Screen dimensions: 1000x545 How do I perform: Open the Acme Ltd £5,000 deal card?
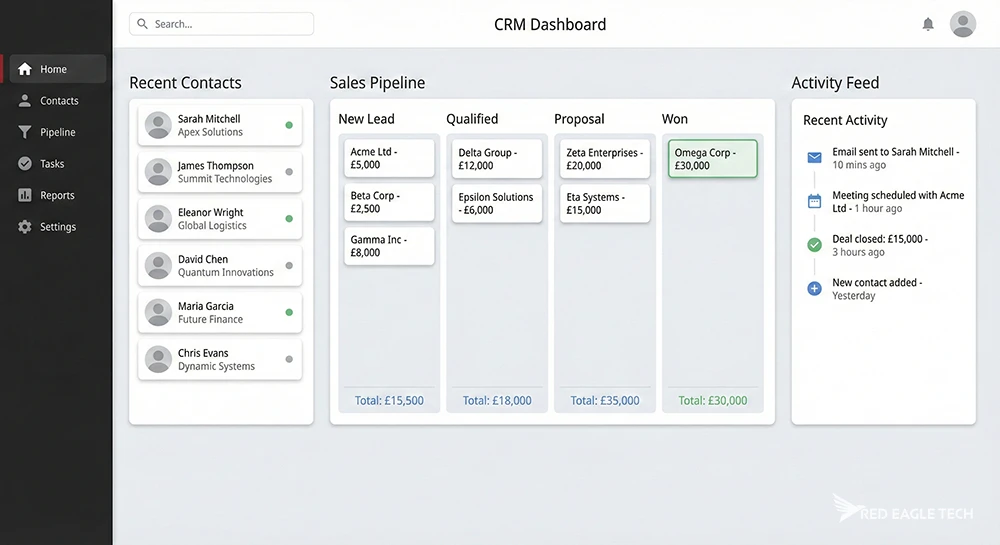tap(389, 158)
